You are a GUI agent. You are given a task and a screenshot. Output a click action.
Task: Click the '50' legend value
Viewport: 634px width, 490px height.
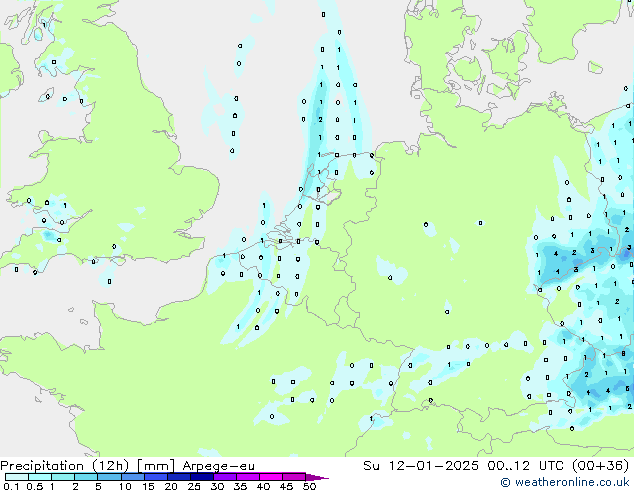click(309, 486)
